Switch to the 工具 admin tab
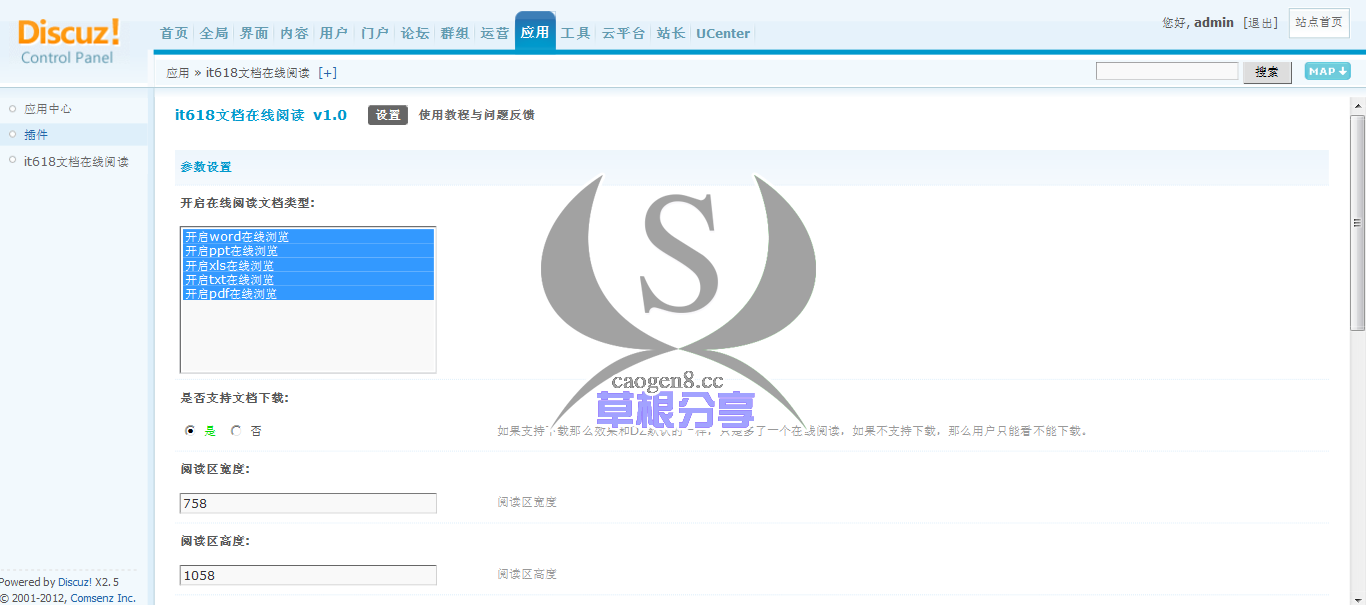Image resolution: width=1366 pixels, height=605 pixels. pyautogui.click(x=575, y=32)
